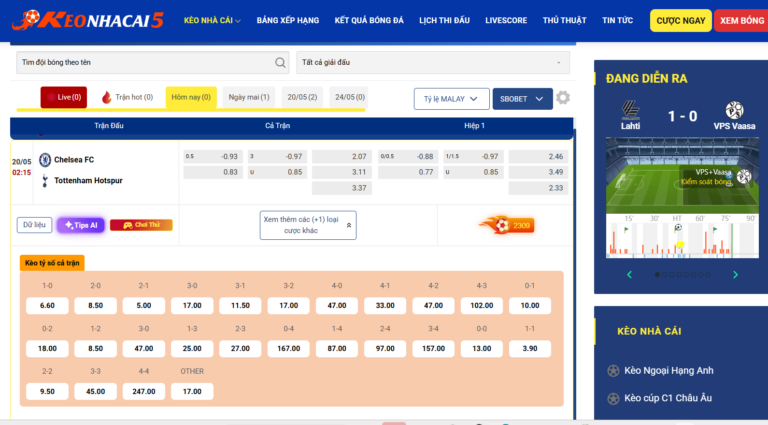This screenshot has width=768, height=425.
Task: Click the first-half 1X2 odds 2.46
Action: [538, 157]
